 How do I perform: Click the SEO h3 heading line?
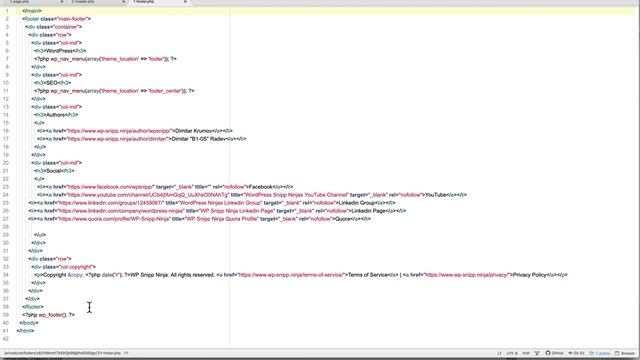(53, 83)
